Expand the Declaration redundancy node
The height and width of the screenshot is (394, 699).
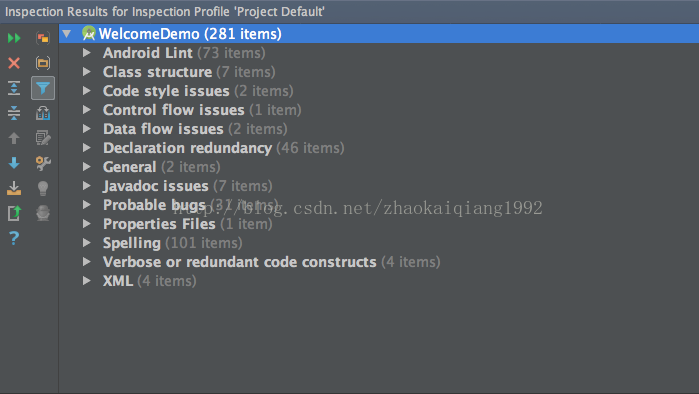(87, 148)
